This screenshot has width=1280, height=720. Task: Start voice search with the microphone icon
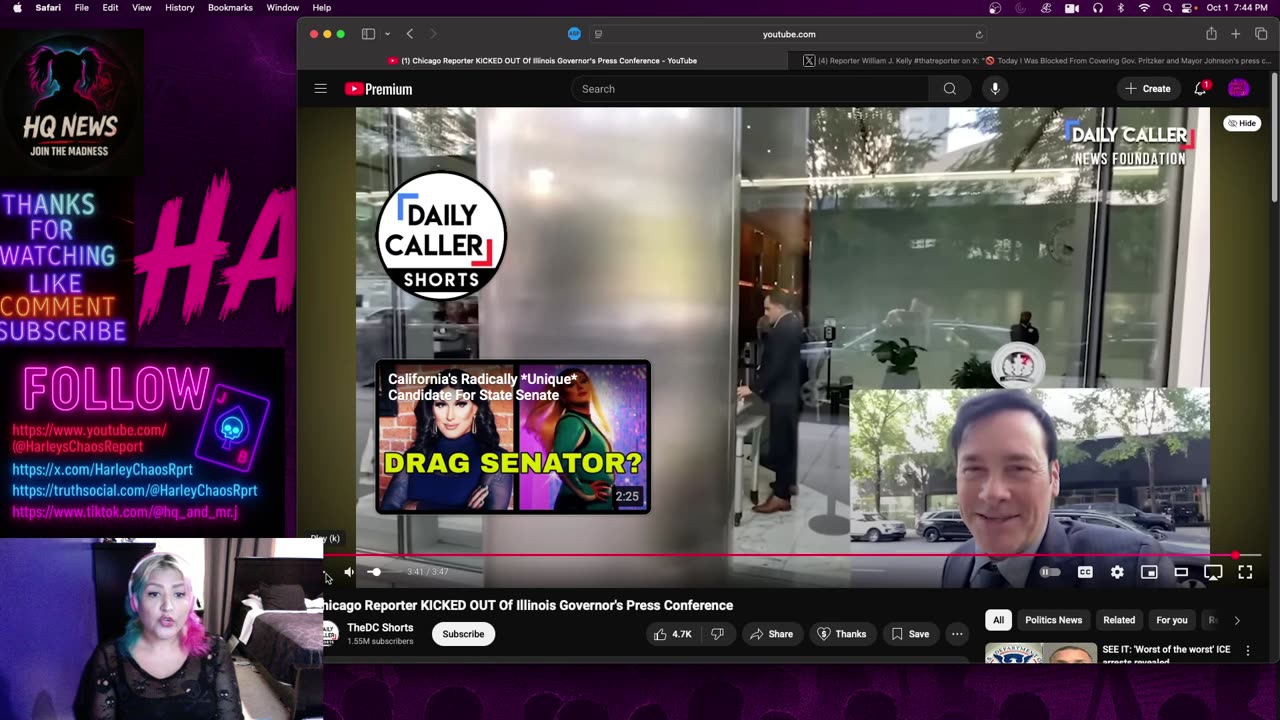coord(995,89)
